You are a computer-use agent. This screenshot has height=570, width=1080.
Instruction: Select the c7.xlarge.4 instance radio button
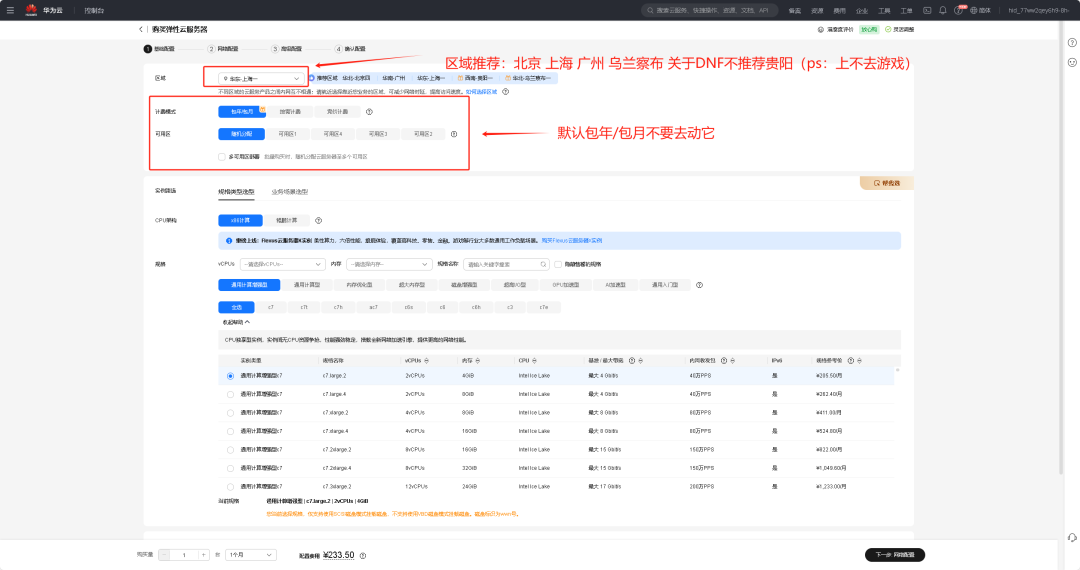(x=230, y=432)
